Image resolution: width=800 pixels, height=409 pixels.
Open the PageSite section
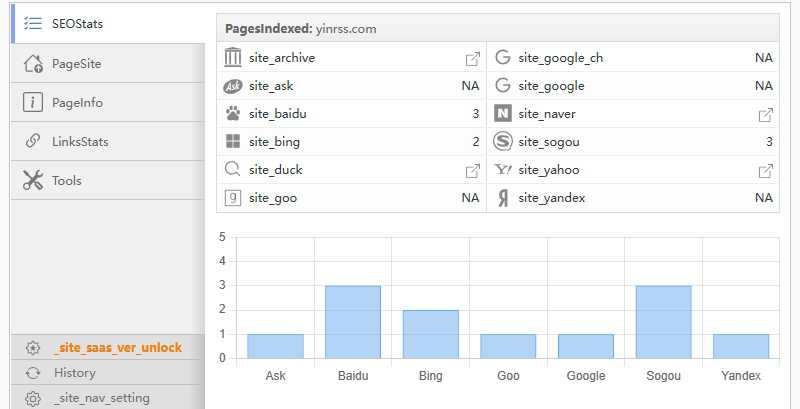pos(76,64)
